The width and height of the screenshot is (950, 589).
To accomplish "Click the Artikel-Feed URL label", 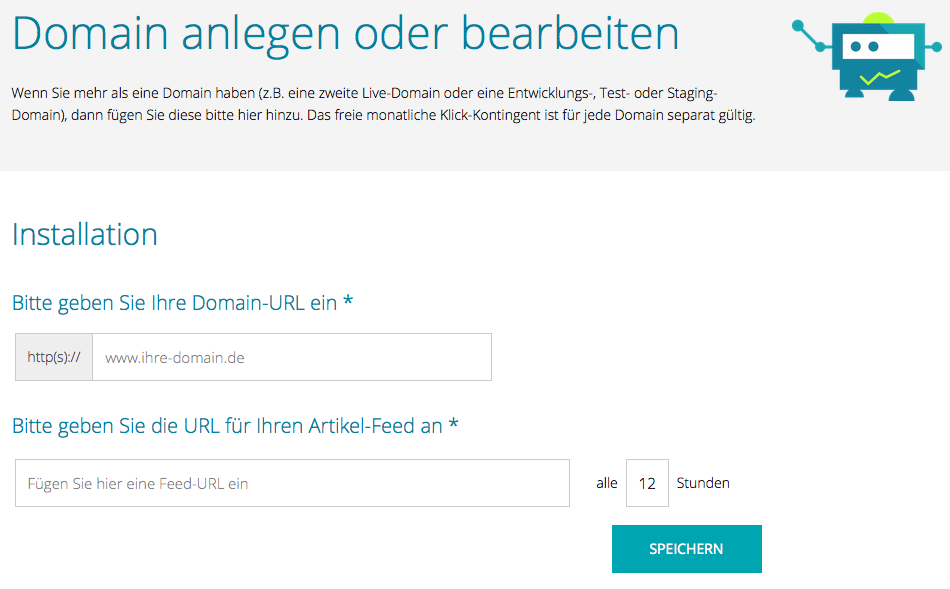I will (227, 426).
